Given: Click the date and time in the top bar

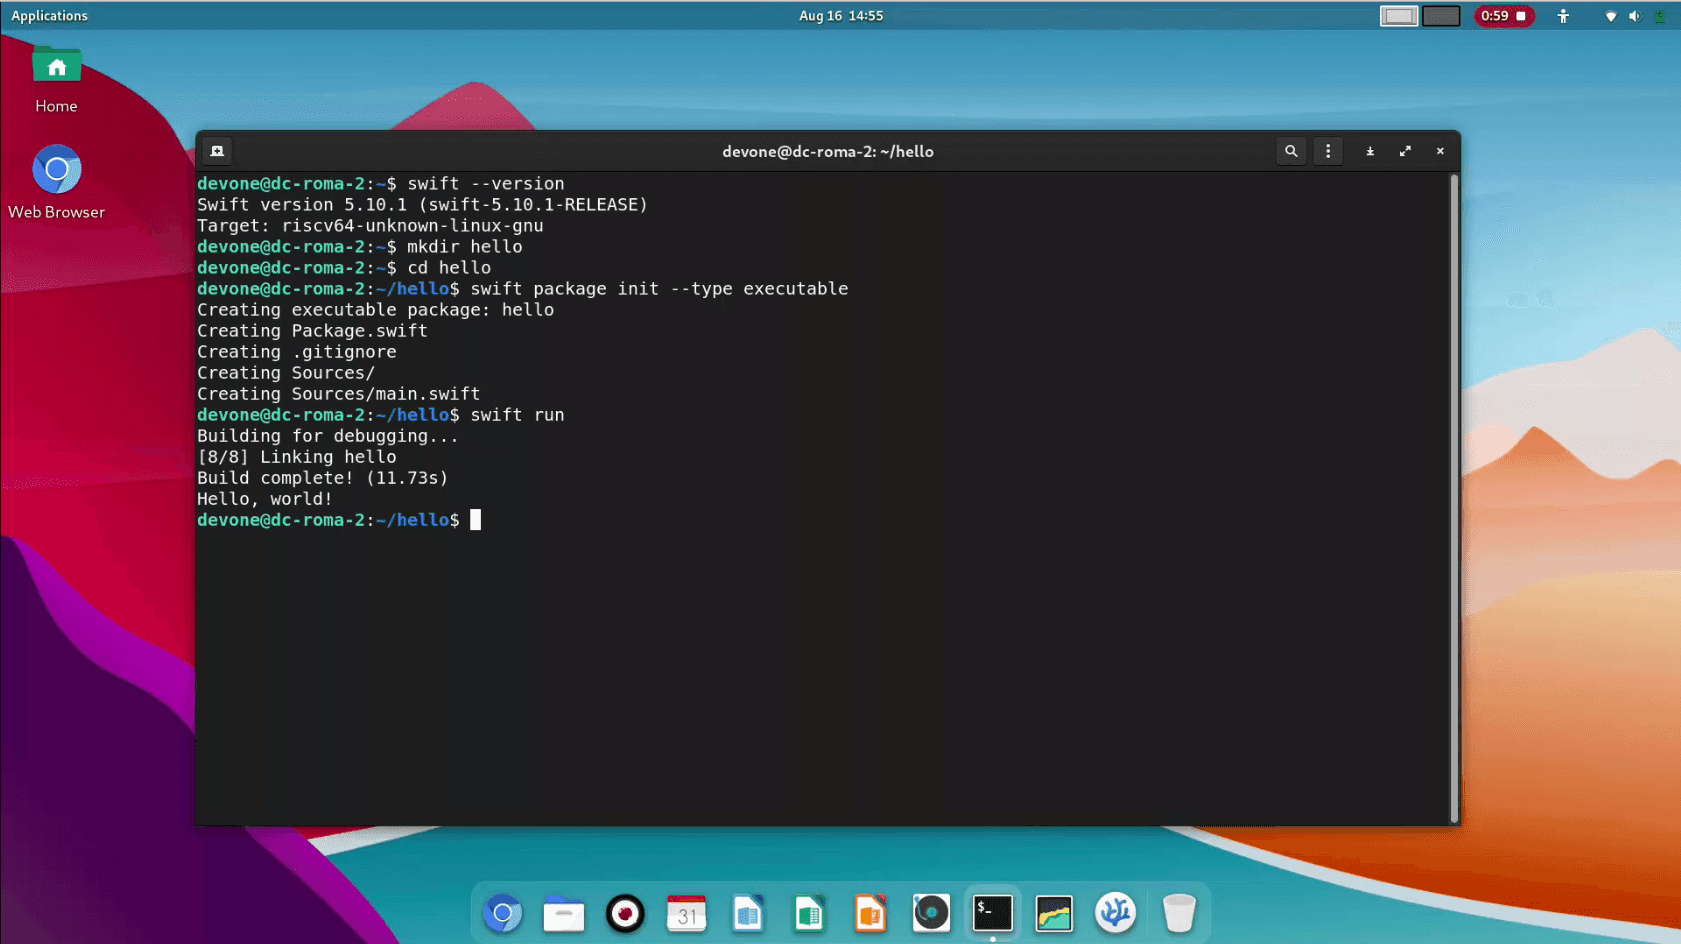Looking at the screenshot, I should (842, 15).
